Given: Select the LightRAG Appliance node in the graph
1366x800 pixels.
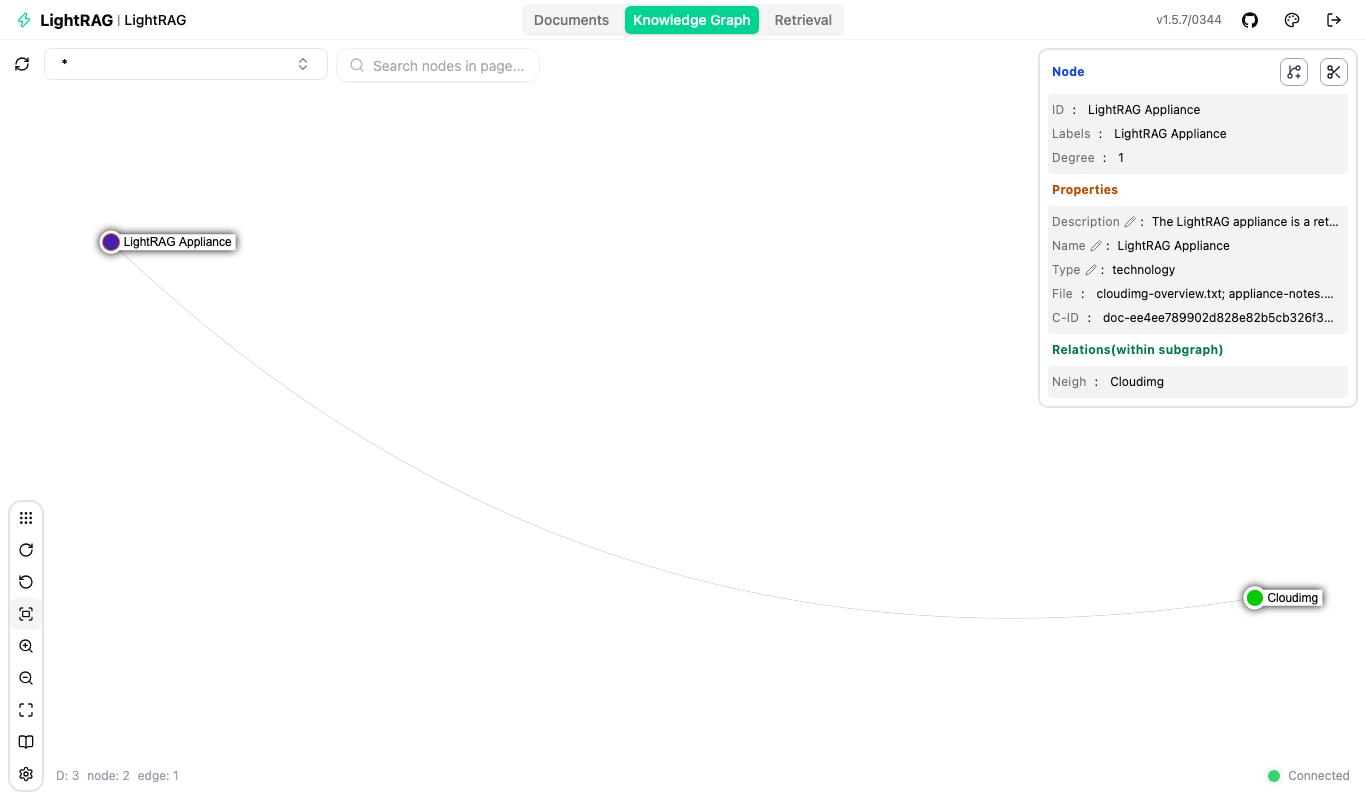Looking at the screenshot, I should tap(111, 242).
